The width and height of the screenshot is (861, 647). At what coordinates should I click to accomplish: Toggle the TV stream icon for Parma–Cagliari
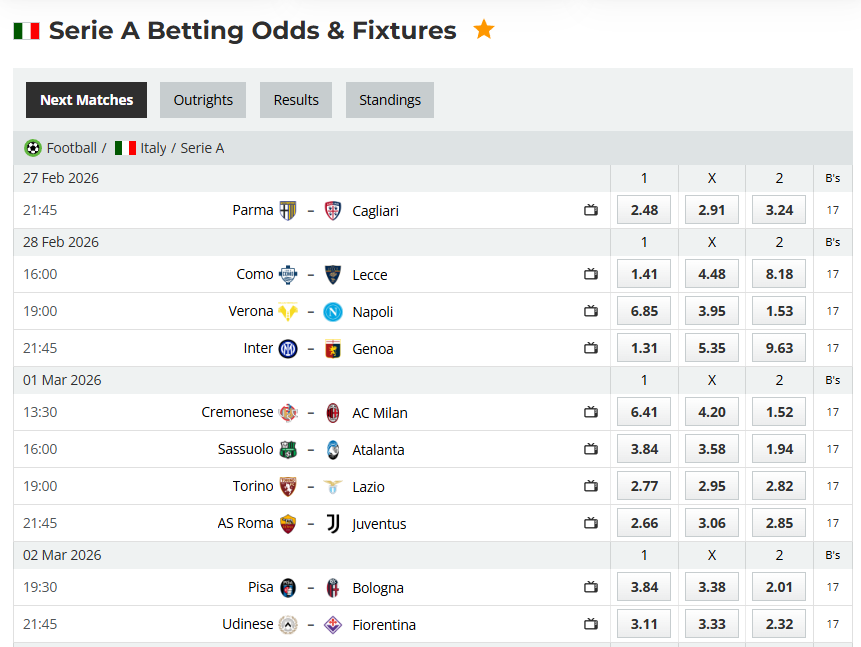coord(590,210)
